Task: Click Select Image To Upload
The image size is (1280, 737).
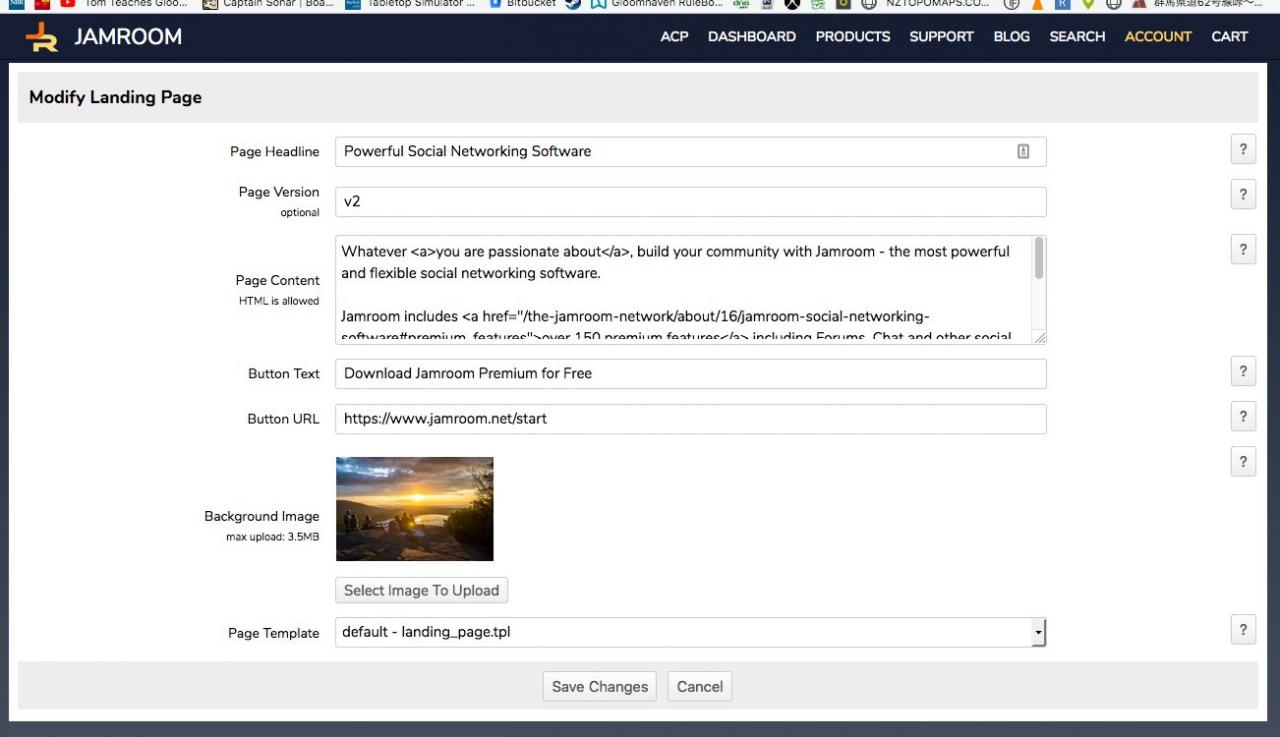Action: tap(421, 591)
